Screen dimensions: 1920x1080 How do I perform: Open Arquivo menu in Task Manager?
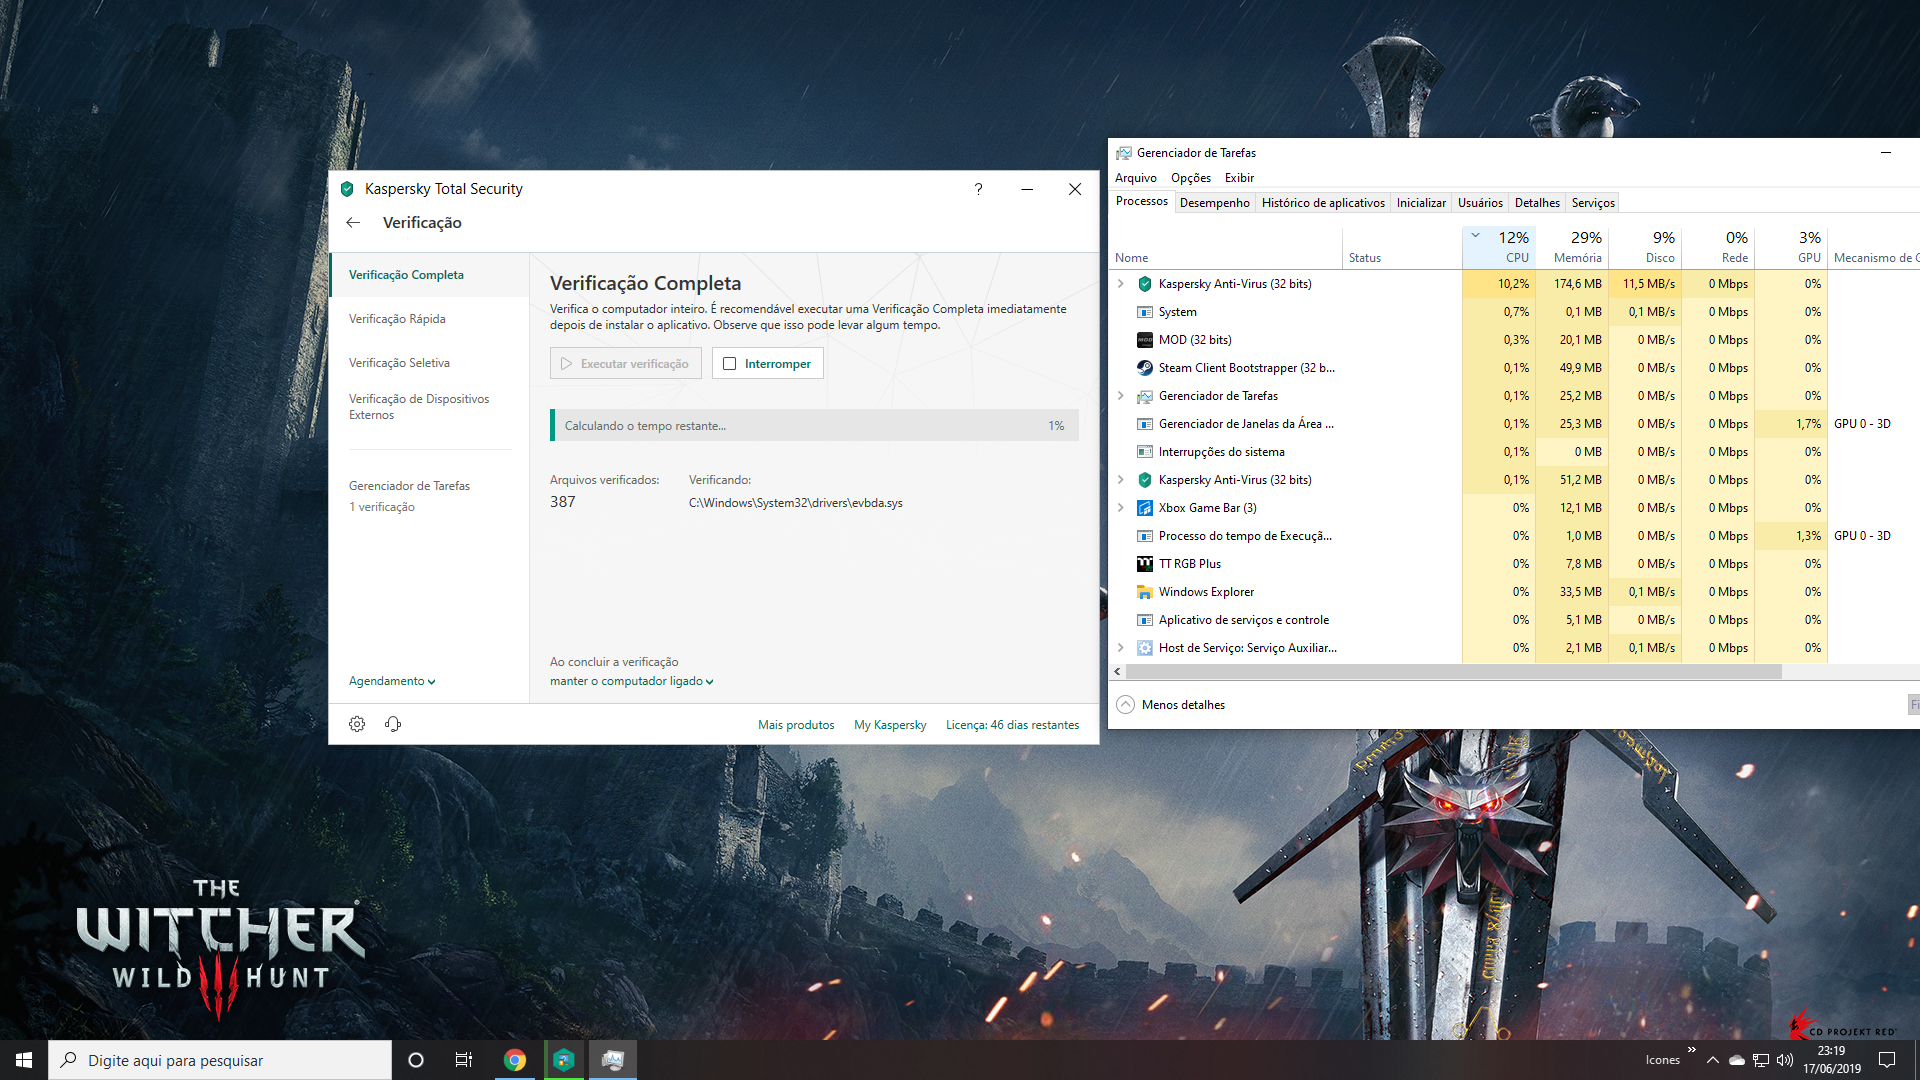coord(1136,178)
